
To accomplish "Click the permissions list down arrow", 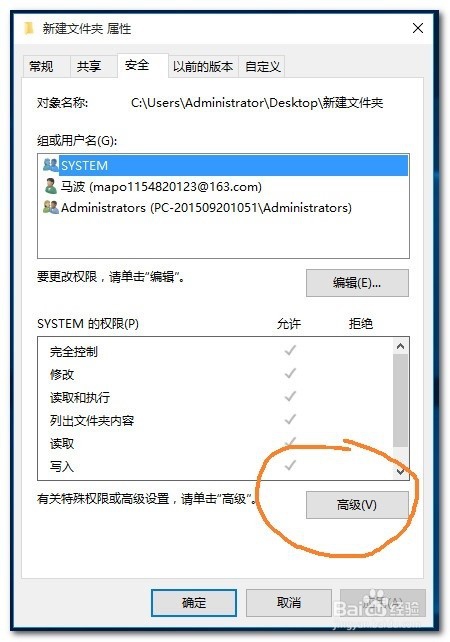I will 400,471.
